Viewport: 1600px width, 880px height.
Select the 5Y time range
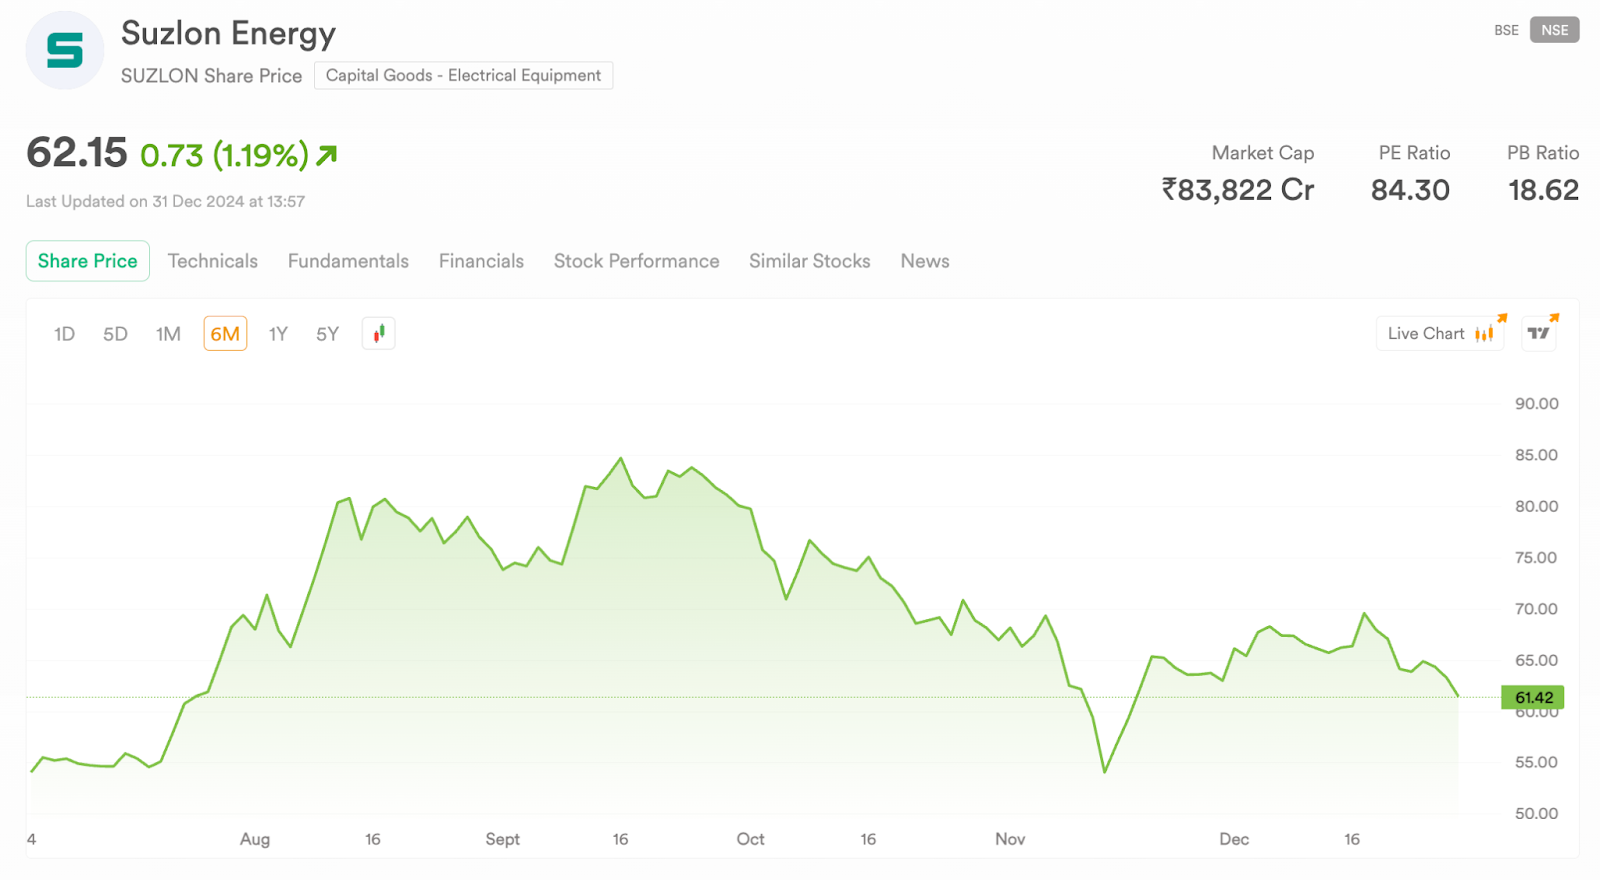point(328,334)
